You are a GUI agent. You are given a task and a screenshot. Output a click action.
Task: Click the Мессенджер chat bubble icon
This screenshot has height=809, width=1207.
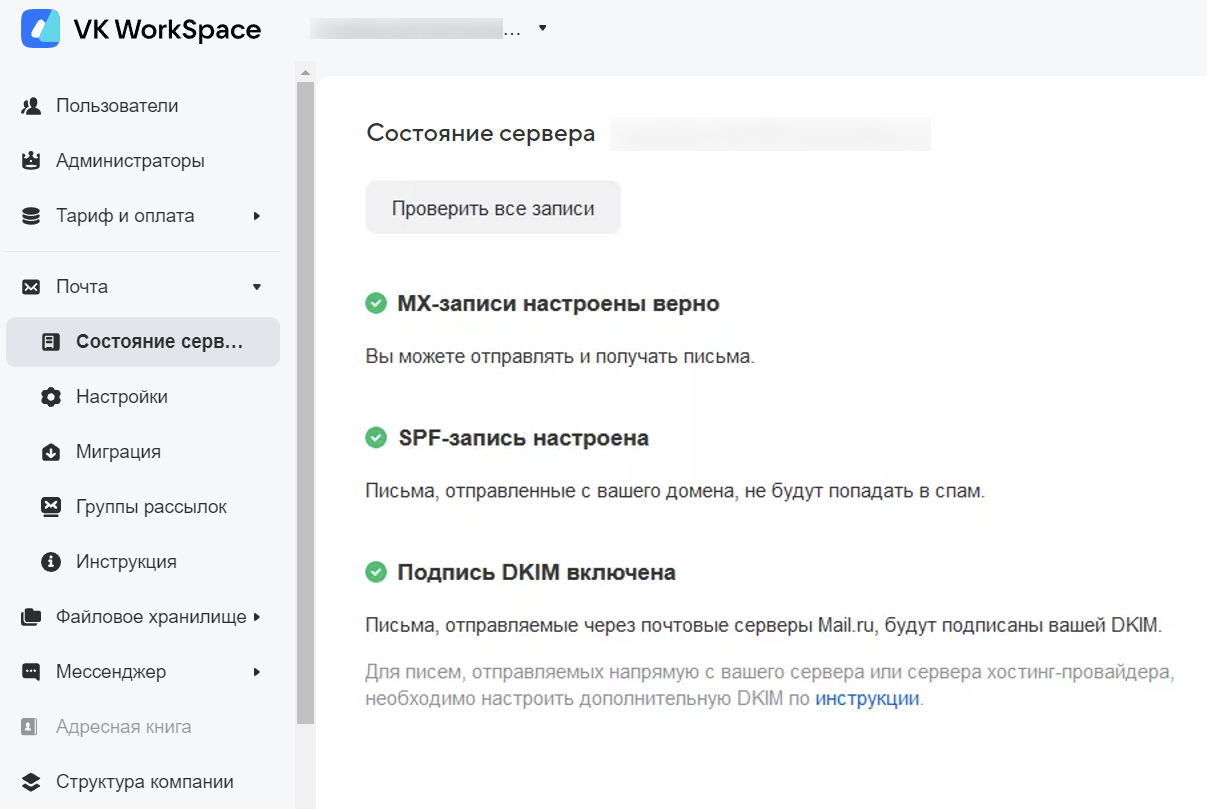[31, 672]
